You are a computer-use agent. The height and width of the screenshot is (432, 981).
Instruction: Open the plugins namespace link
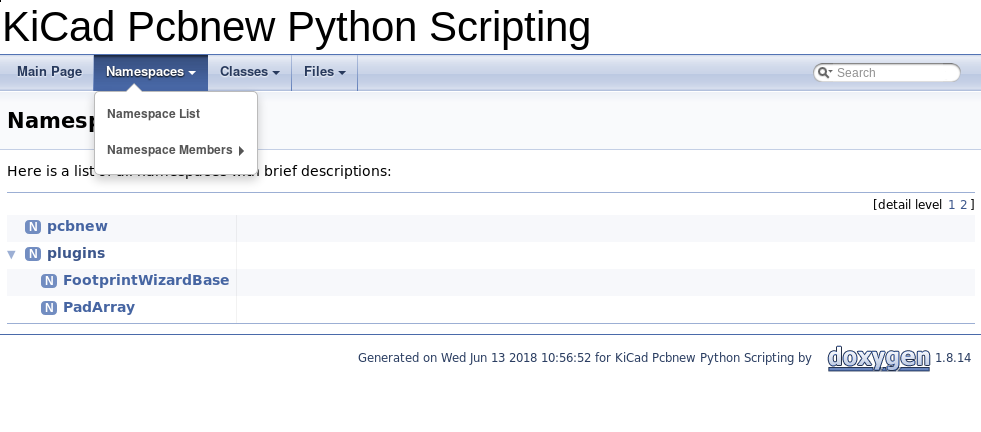pyautogui.click(x=76, y=254)
